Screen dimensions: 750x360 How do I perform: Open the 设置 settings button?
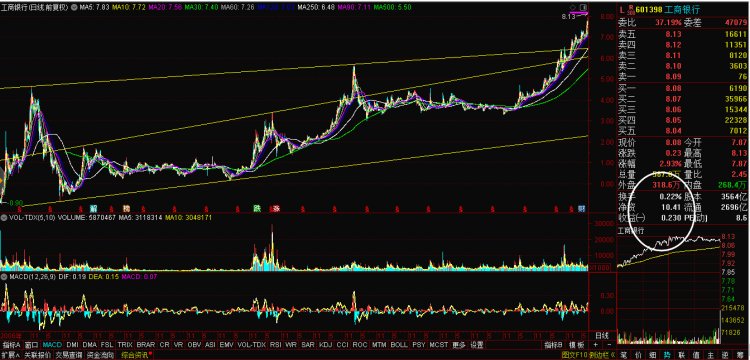[477, 344]
